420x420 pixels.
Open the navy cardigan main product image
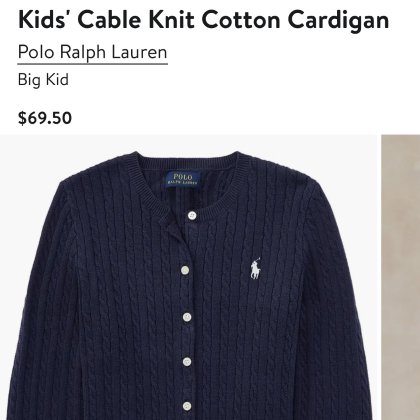(x=188, y=277)
